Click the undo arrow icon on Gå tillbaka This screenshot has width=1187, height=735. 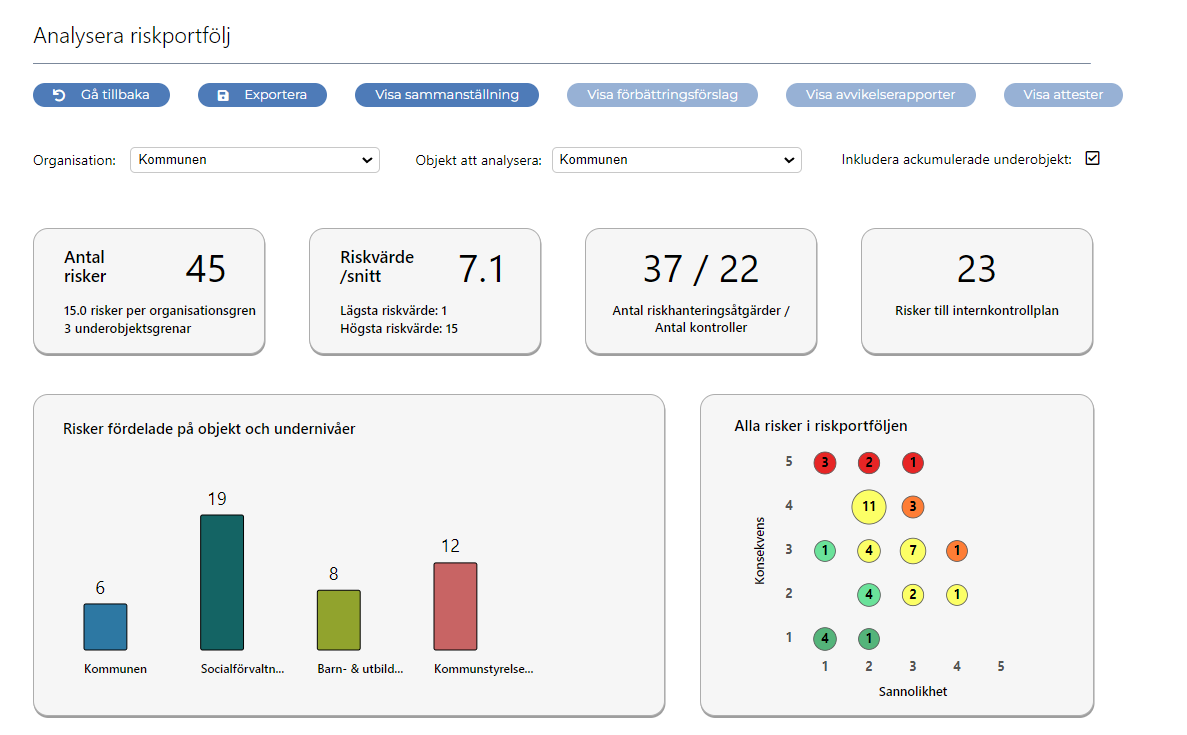click(59, 95)
